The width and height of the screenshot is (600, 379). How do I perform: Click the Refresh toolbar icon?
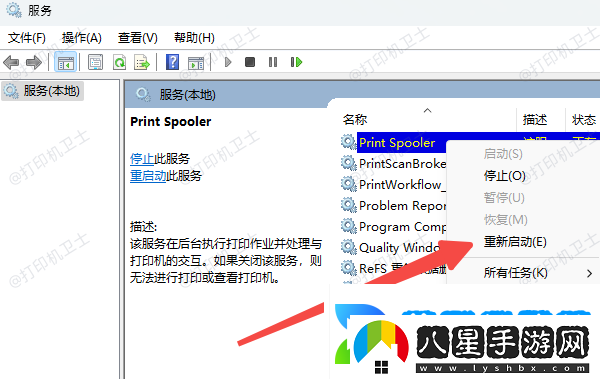(119, 62)
